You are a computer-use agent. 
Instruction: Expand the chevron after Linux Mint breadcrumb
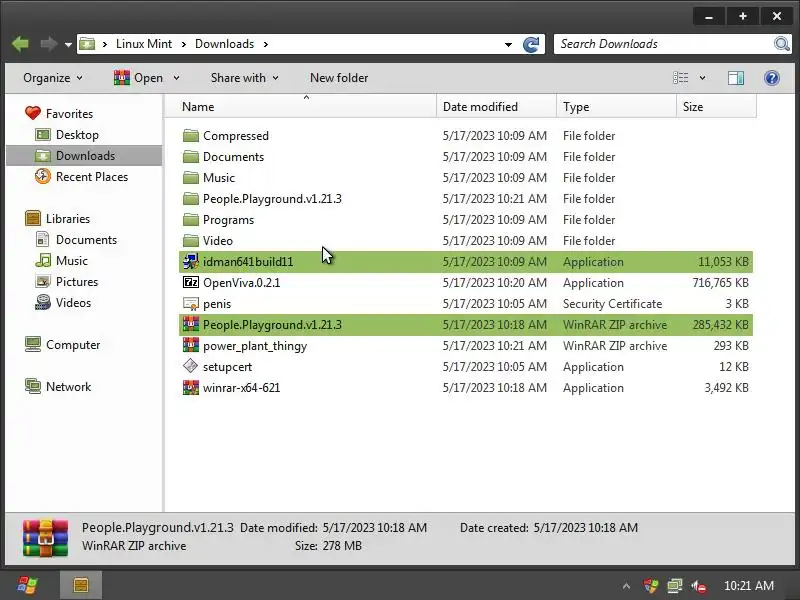pyautogui.click(x=184, y=44)
